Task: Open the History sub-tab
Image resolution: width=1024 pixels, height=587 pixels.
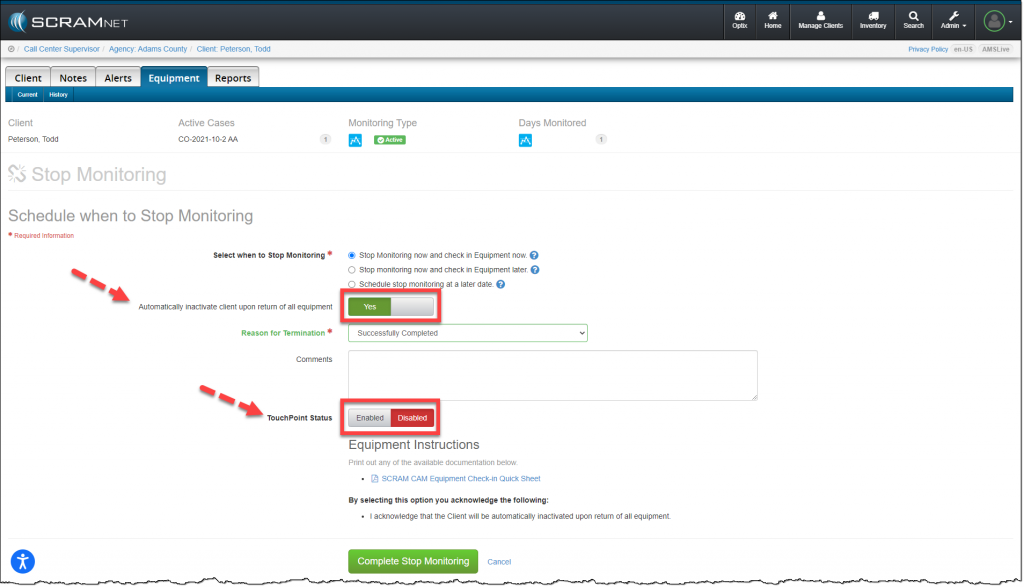Action: click(x=58, y=94)
